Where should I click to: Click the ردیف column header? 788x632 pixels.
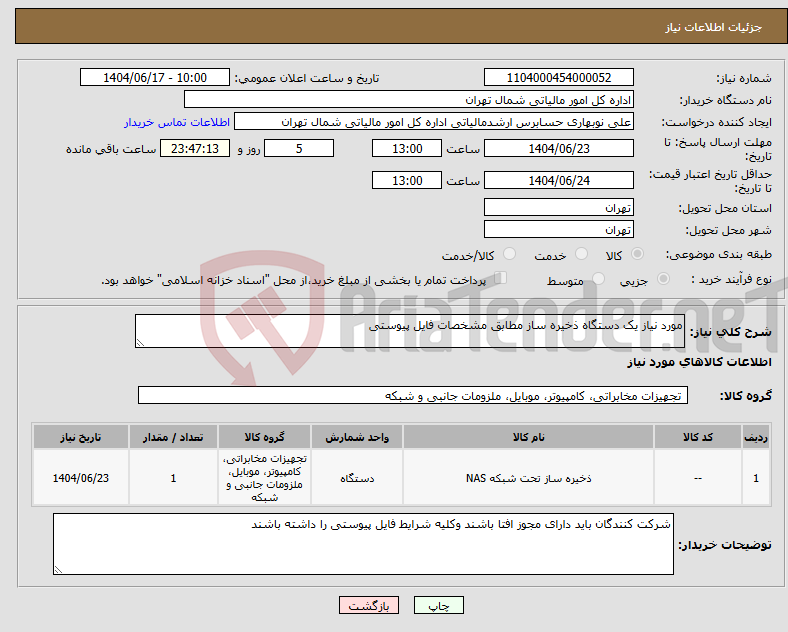click(756, 437)
